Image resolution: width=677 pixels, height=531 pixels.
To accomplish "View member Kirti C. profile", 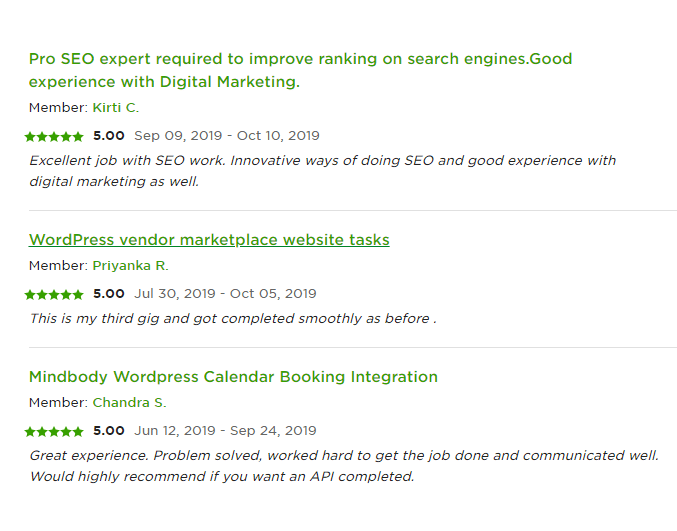I will (116, 107).
